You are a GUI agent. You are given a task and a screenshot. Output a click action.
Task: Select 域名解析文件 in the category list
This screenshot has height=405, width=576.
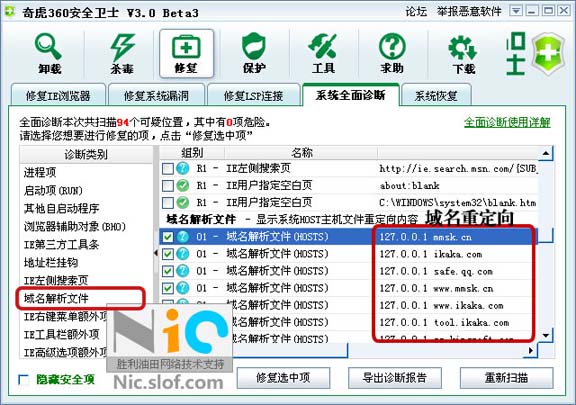[56, 298]
